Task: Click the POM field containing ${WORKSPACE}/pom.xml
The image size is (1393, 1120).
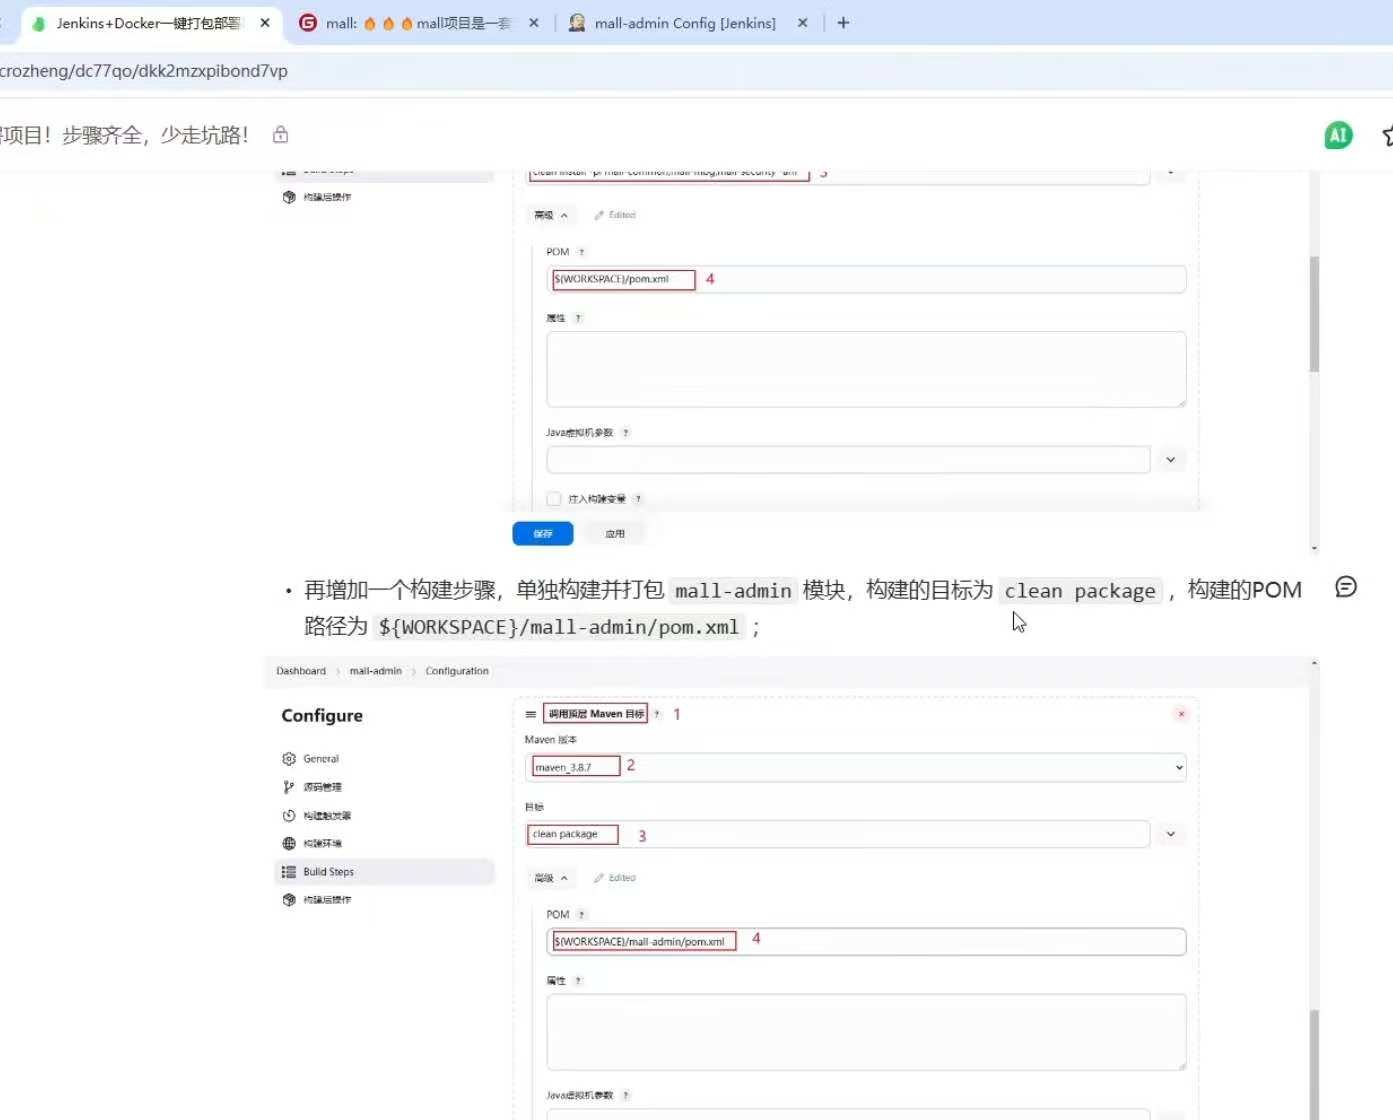Action: coord(866,279)
